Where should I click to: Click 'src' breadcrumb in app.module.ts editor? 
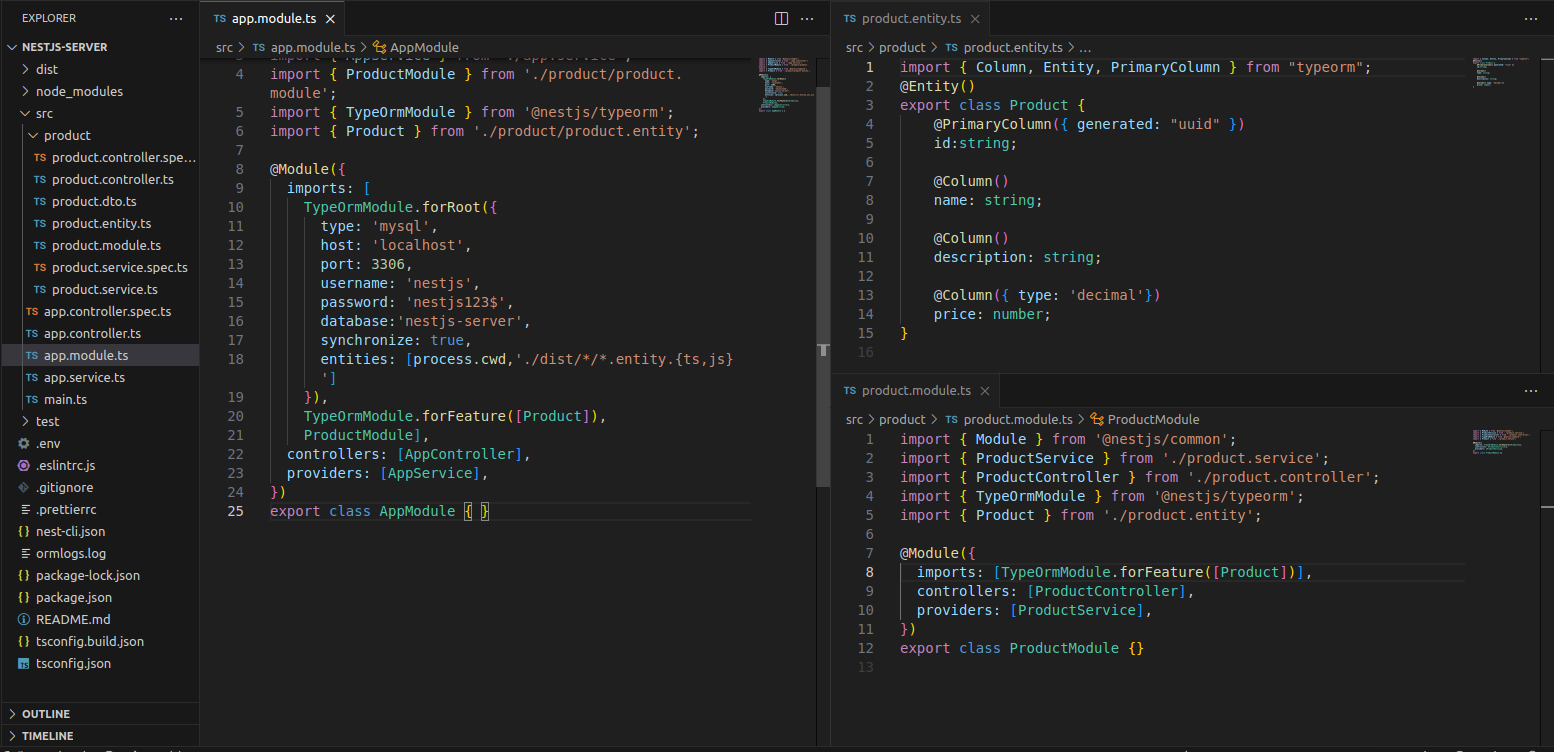[224, 47]
